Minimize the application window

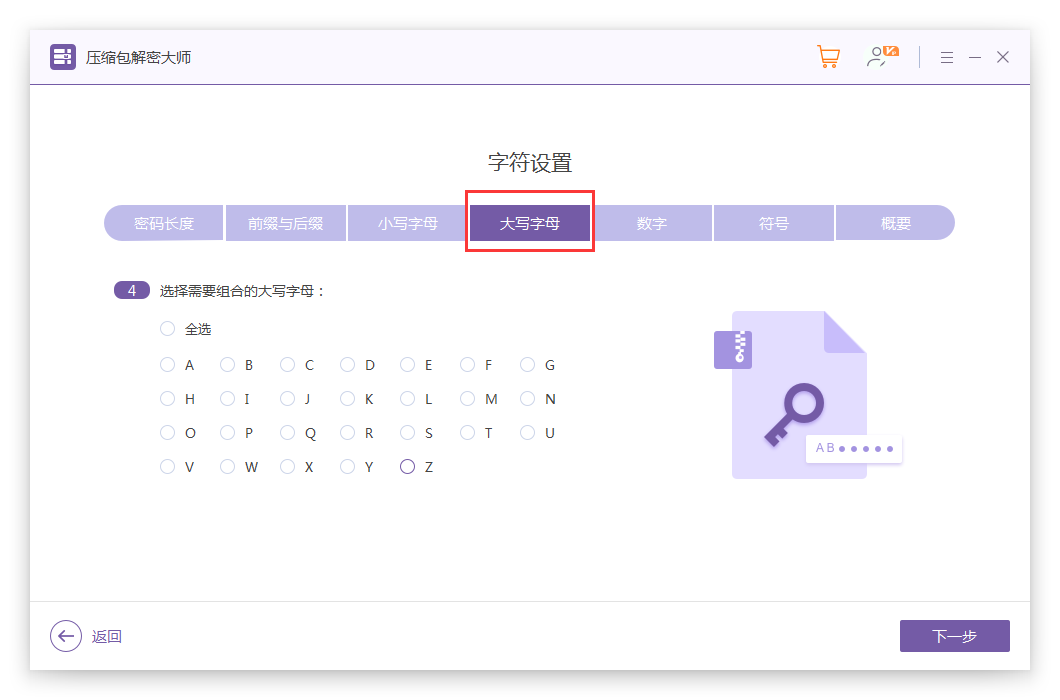(975, 58)
